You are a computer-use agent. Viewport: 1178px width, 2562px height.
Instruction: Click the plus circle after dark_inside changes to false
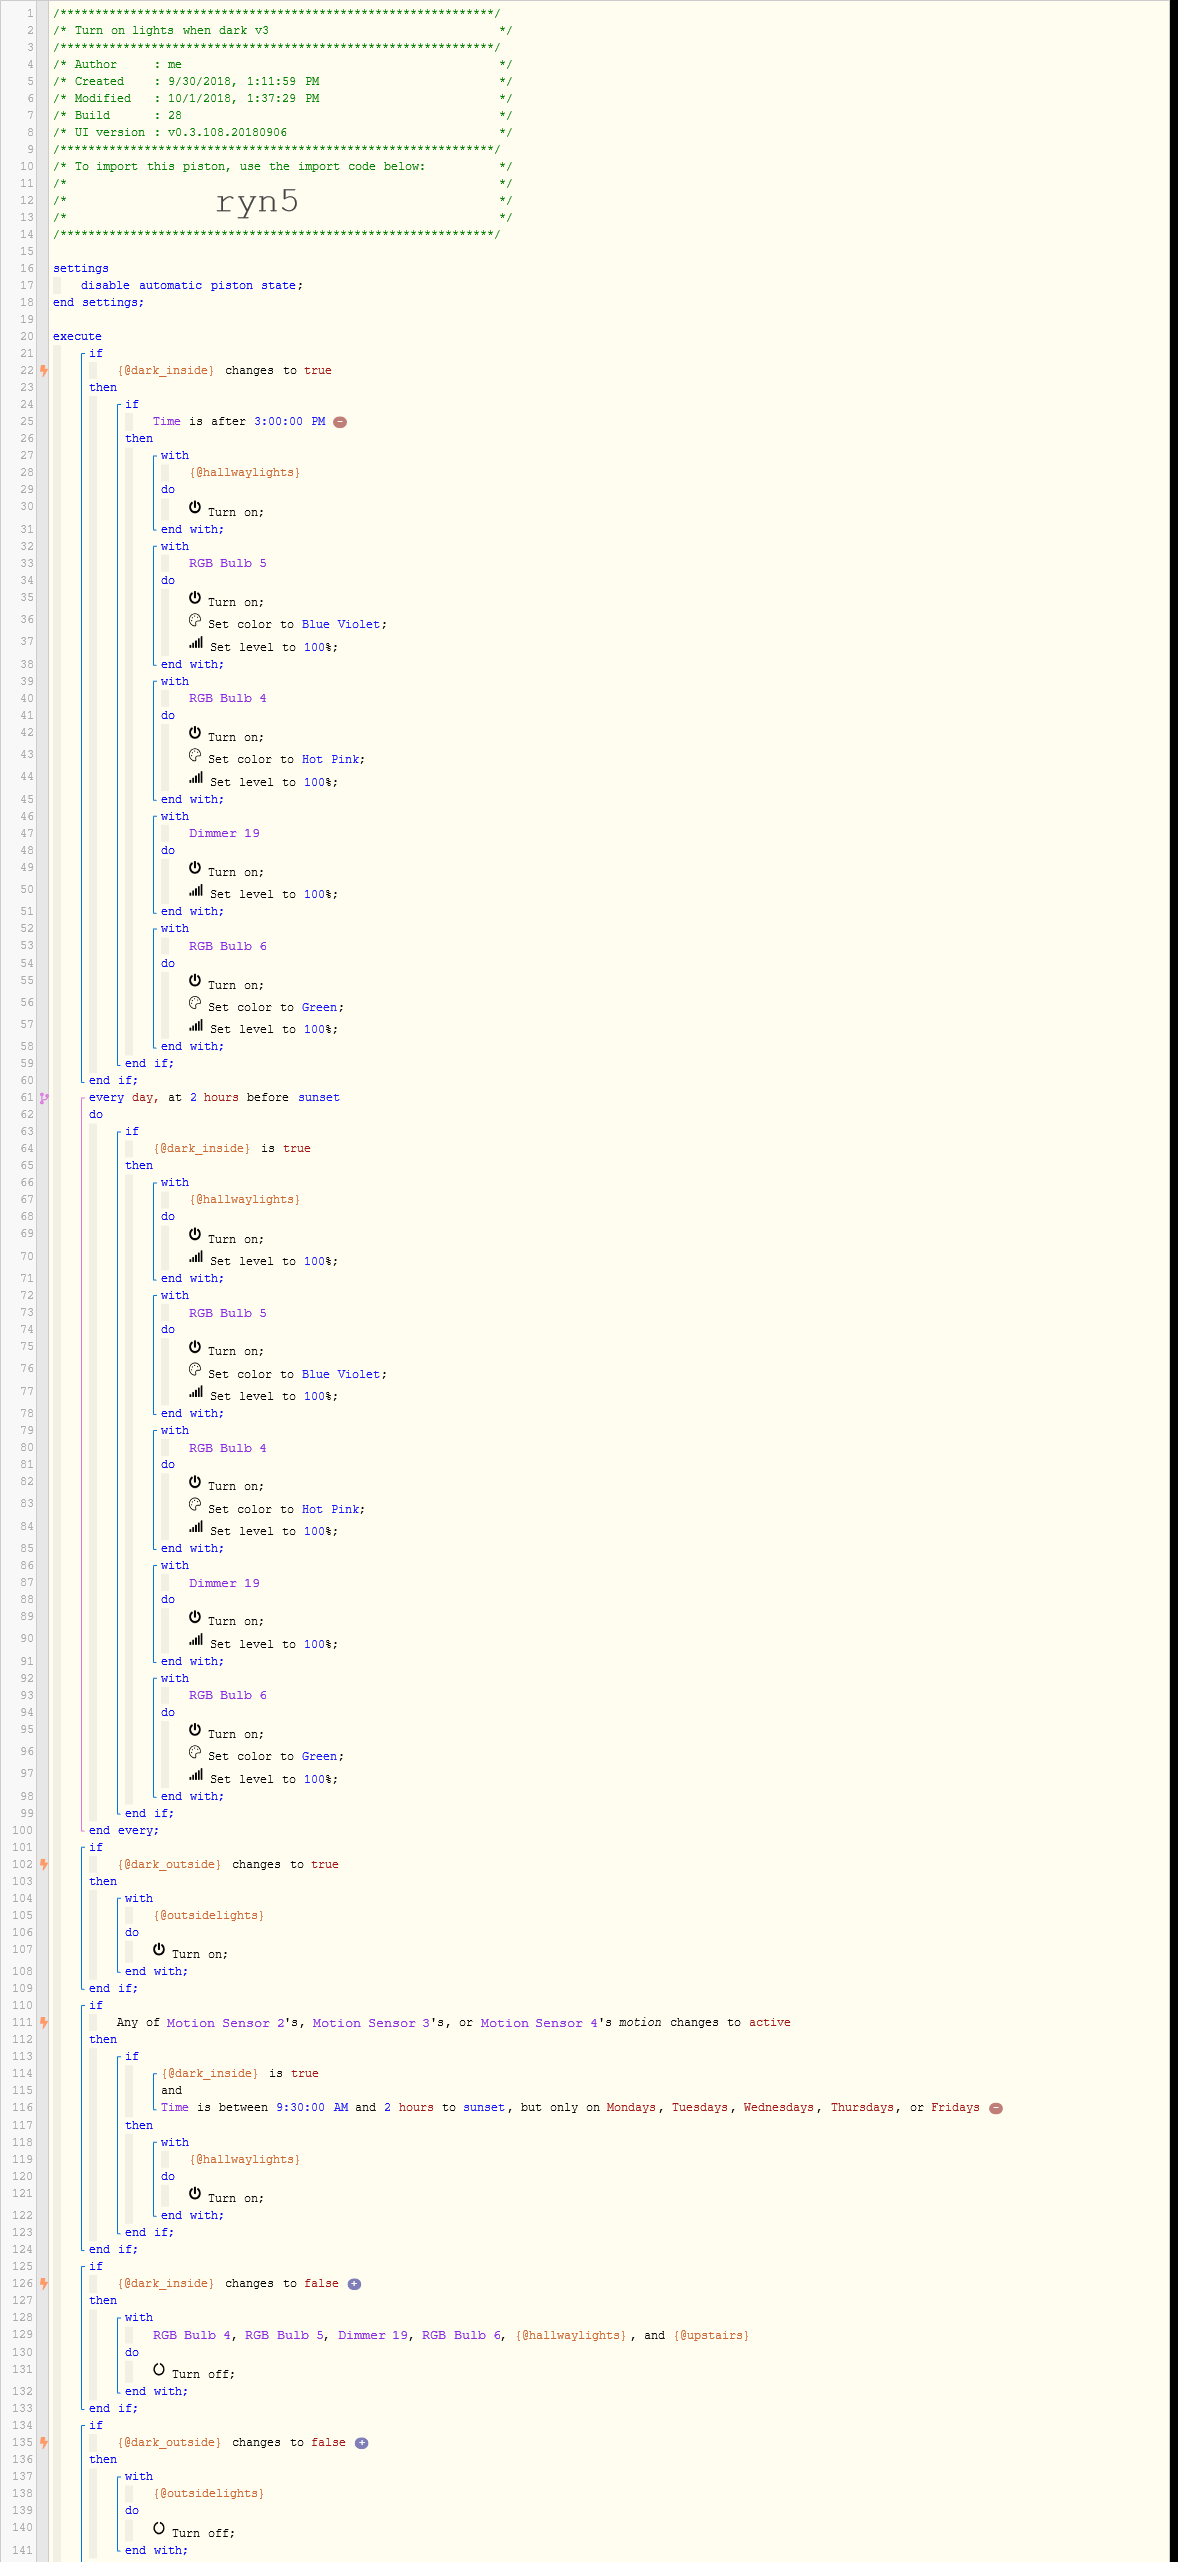coord(354,2284)
